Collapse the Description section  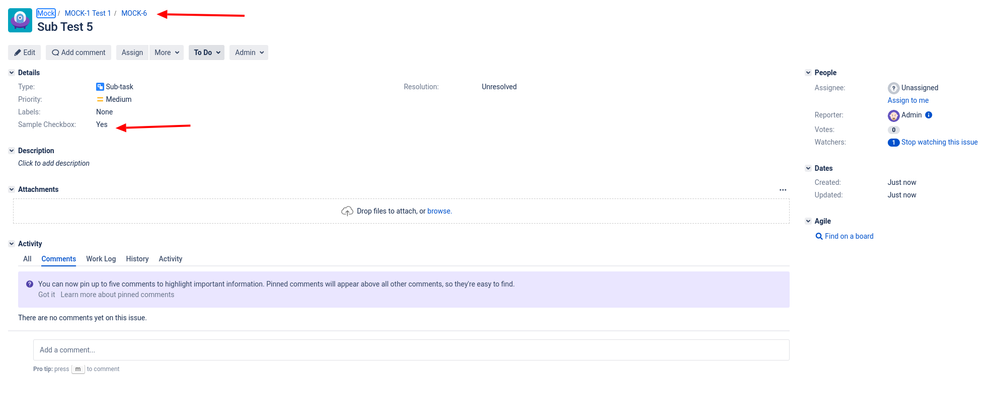click(x=11, y=151)
